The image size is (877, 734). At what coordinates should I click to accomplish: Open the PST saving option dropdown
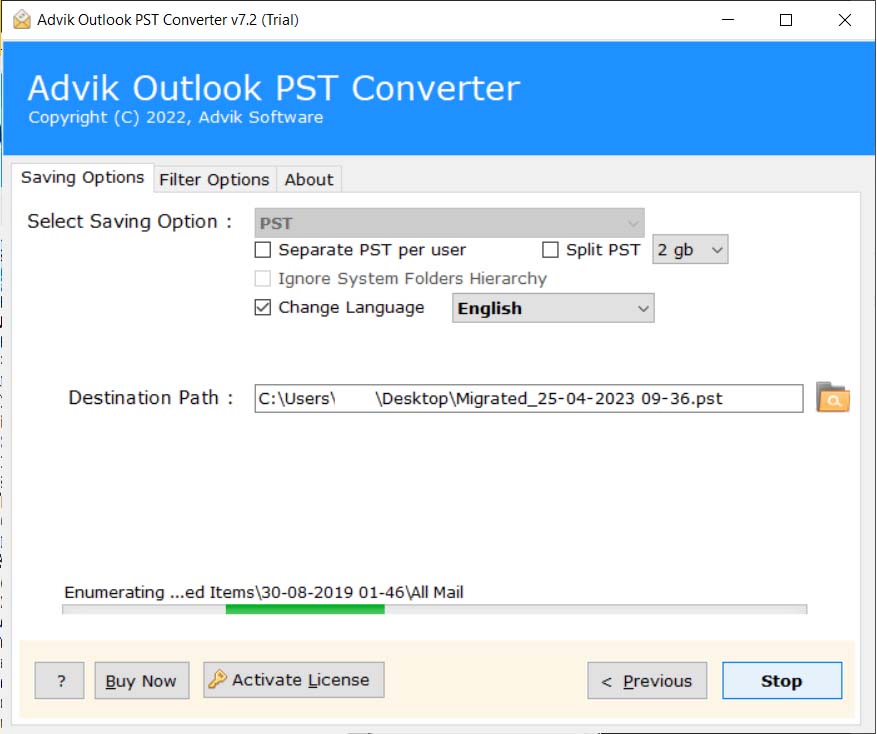(x=449, y=223)
